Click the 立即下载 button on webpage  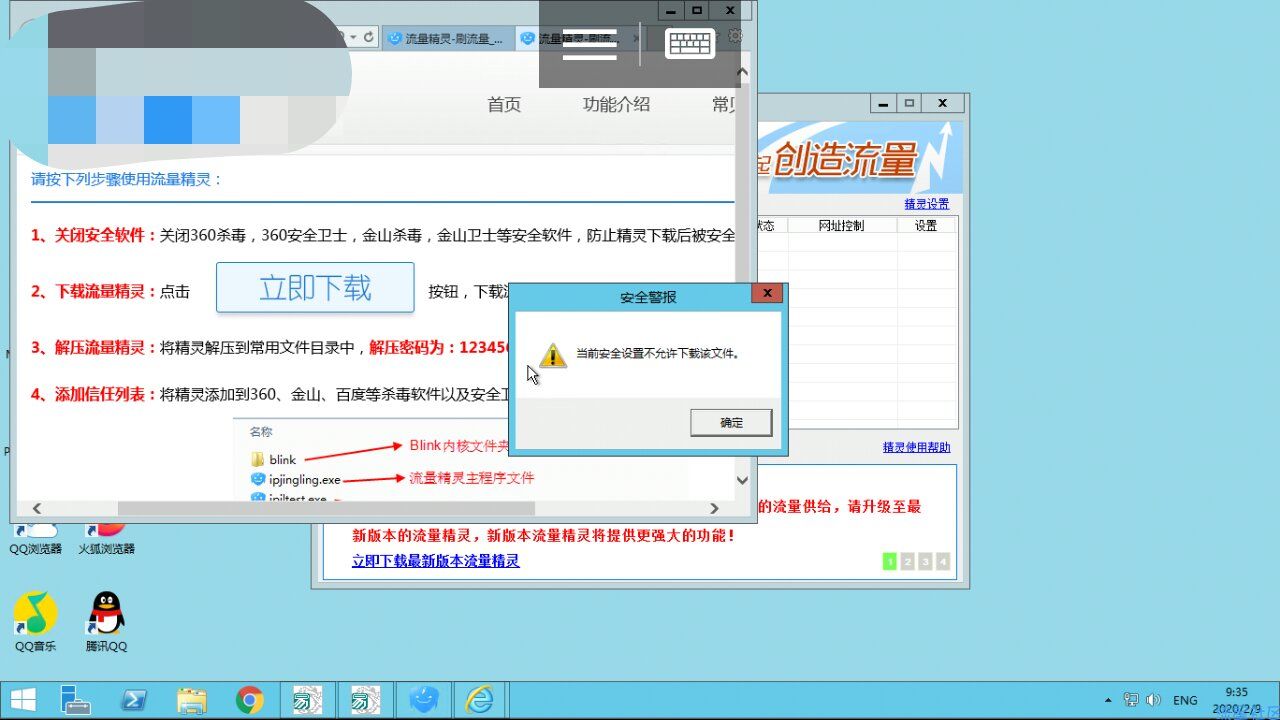coord(315,288)
